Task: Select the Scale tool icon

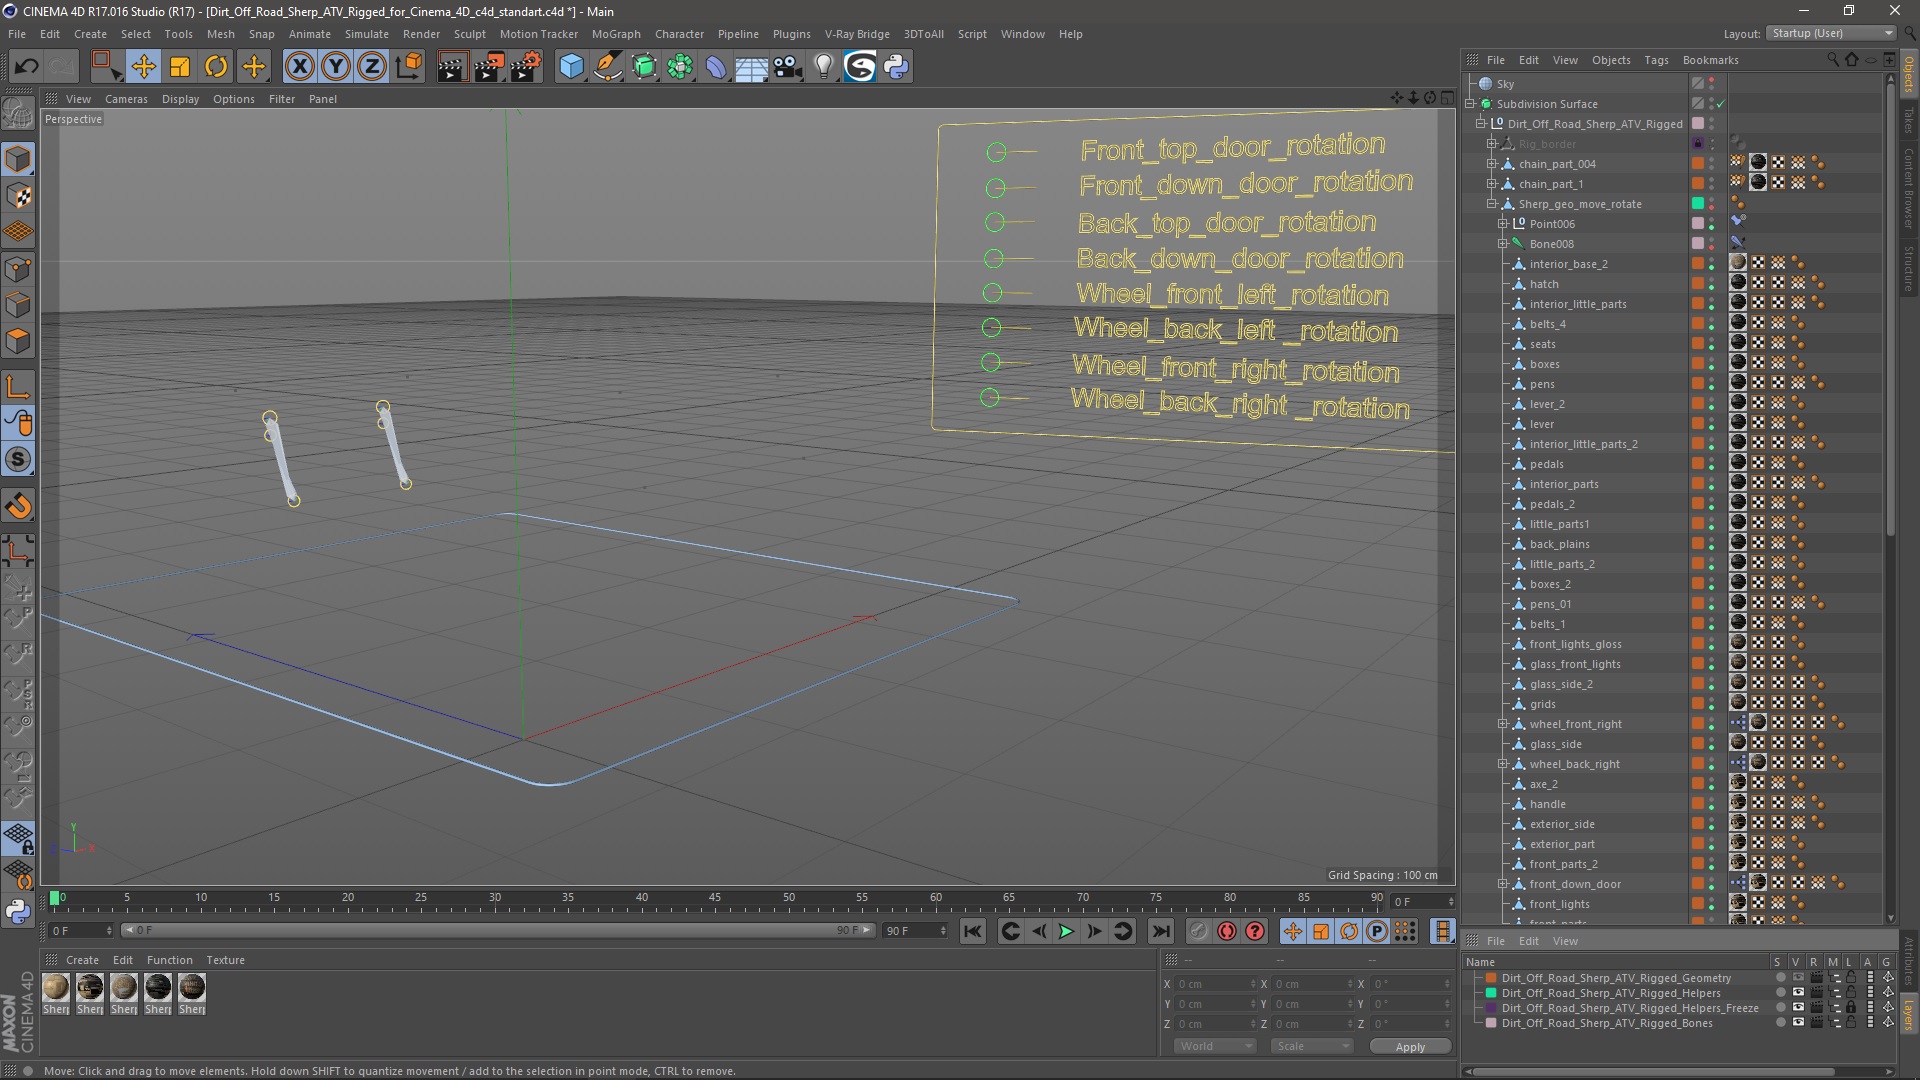Action: pyautogui.click(x=180, y=67)
